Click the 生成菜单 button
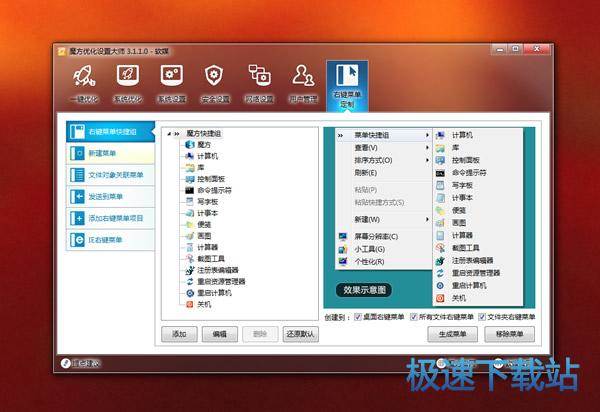Image resolution: width=600 pixels, height=412 pixels. tap(452, 334)
